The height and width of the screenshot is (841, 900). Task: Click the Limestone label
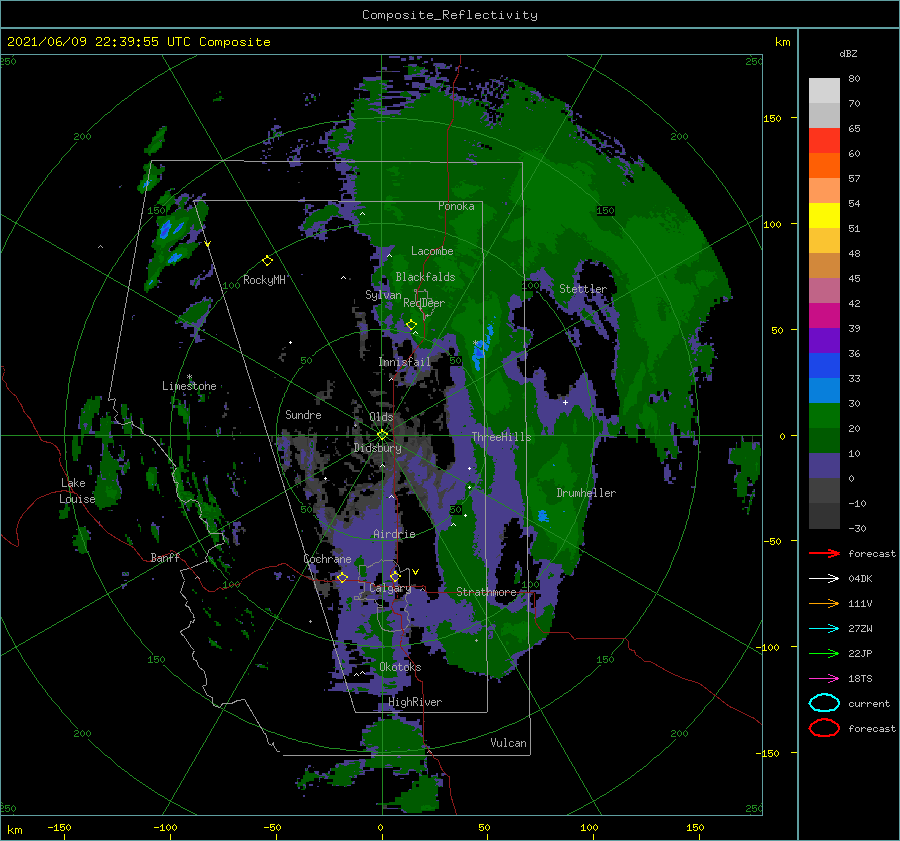point(189,386)
